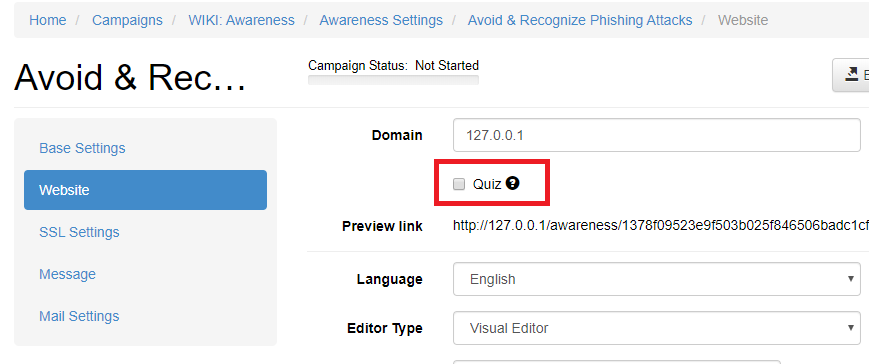Open Mail Settings in sidebar
Screen dimensions: 869x364
(x=79, y=316)
